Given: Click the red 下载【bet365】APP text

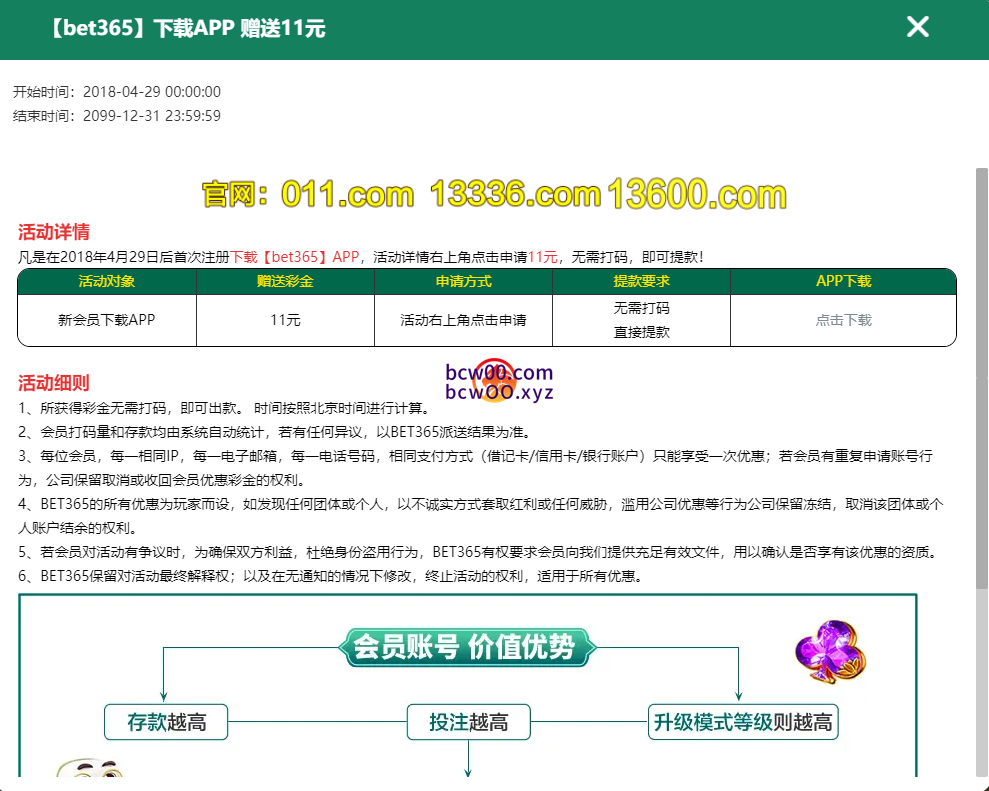Looking at the screenshot, I should 295,257.
